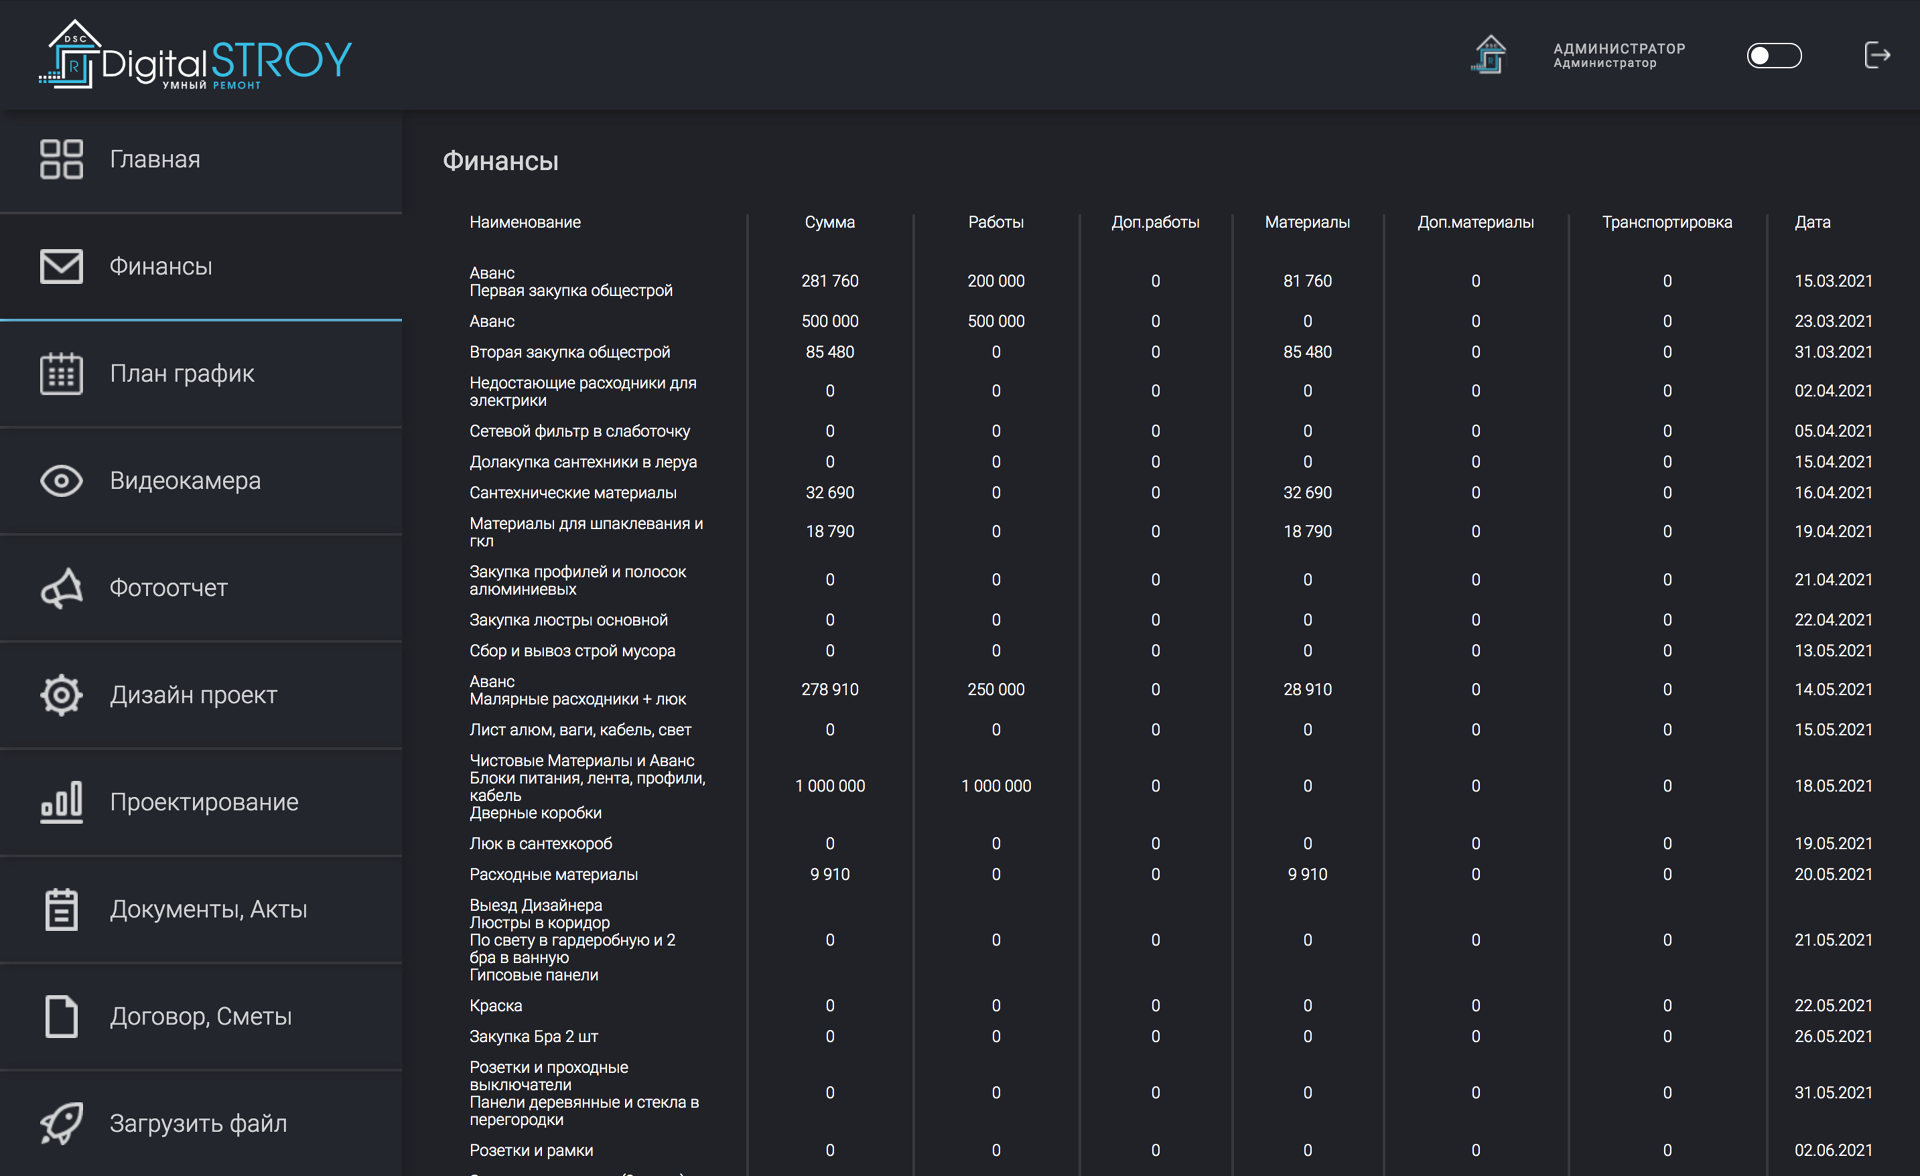Click the Дизайн проект gear icon
The width and height of the screenshot is (1920, 1176).
pyautogui.click(x=61, y=695)
